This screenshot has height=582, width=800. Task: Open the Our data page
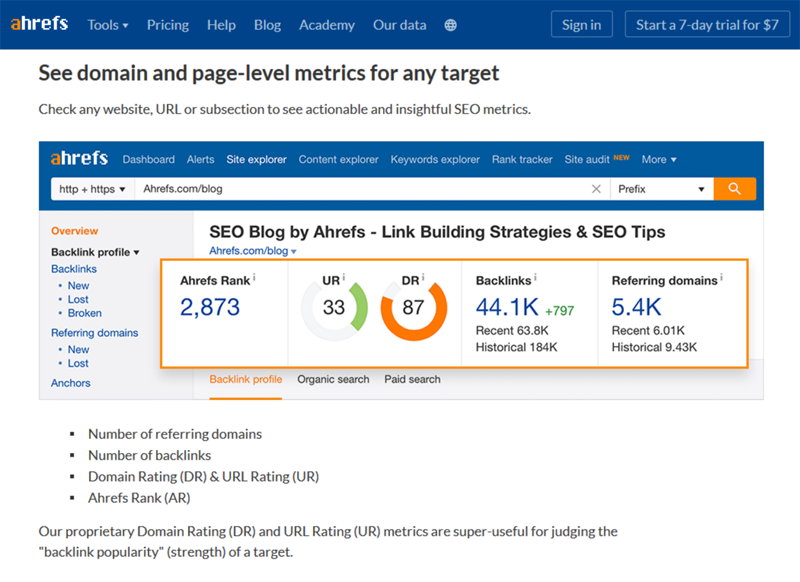coord(399,25)
